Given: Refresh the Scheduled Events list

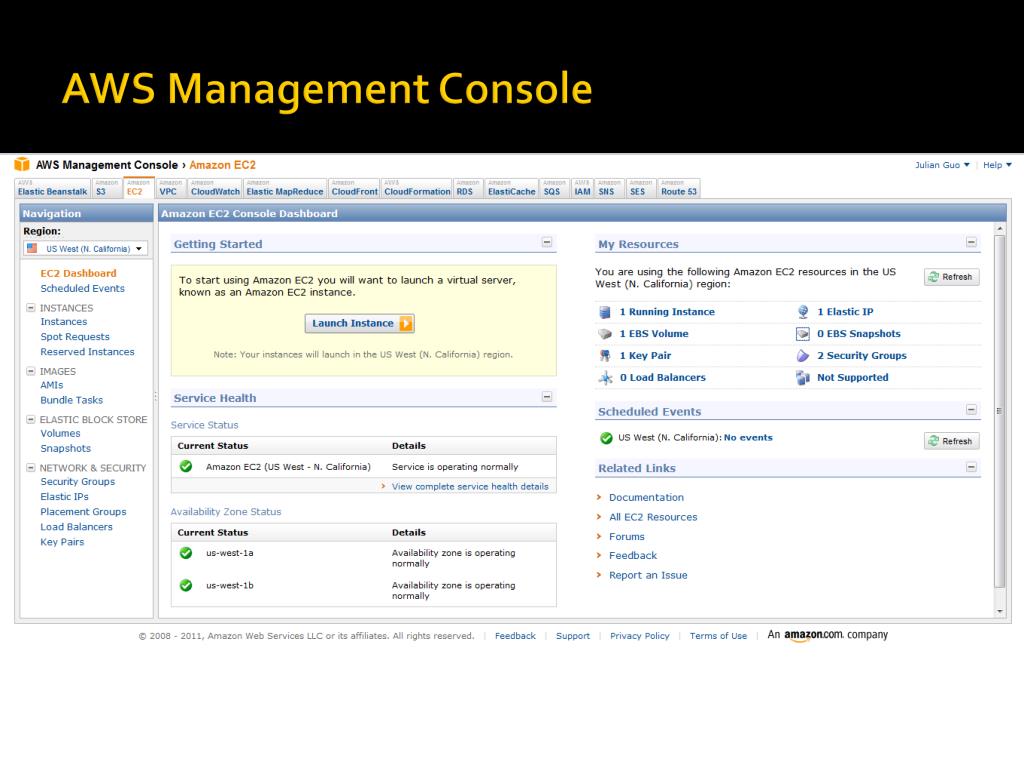Looking at the screenshot, I should coord(952,441).
